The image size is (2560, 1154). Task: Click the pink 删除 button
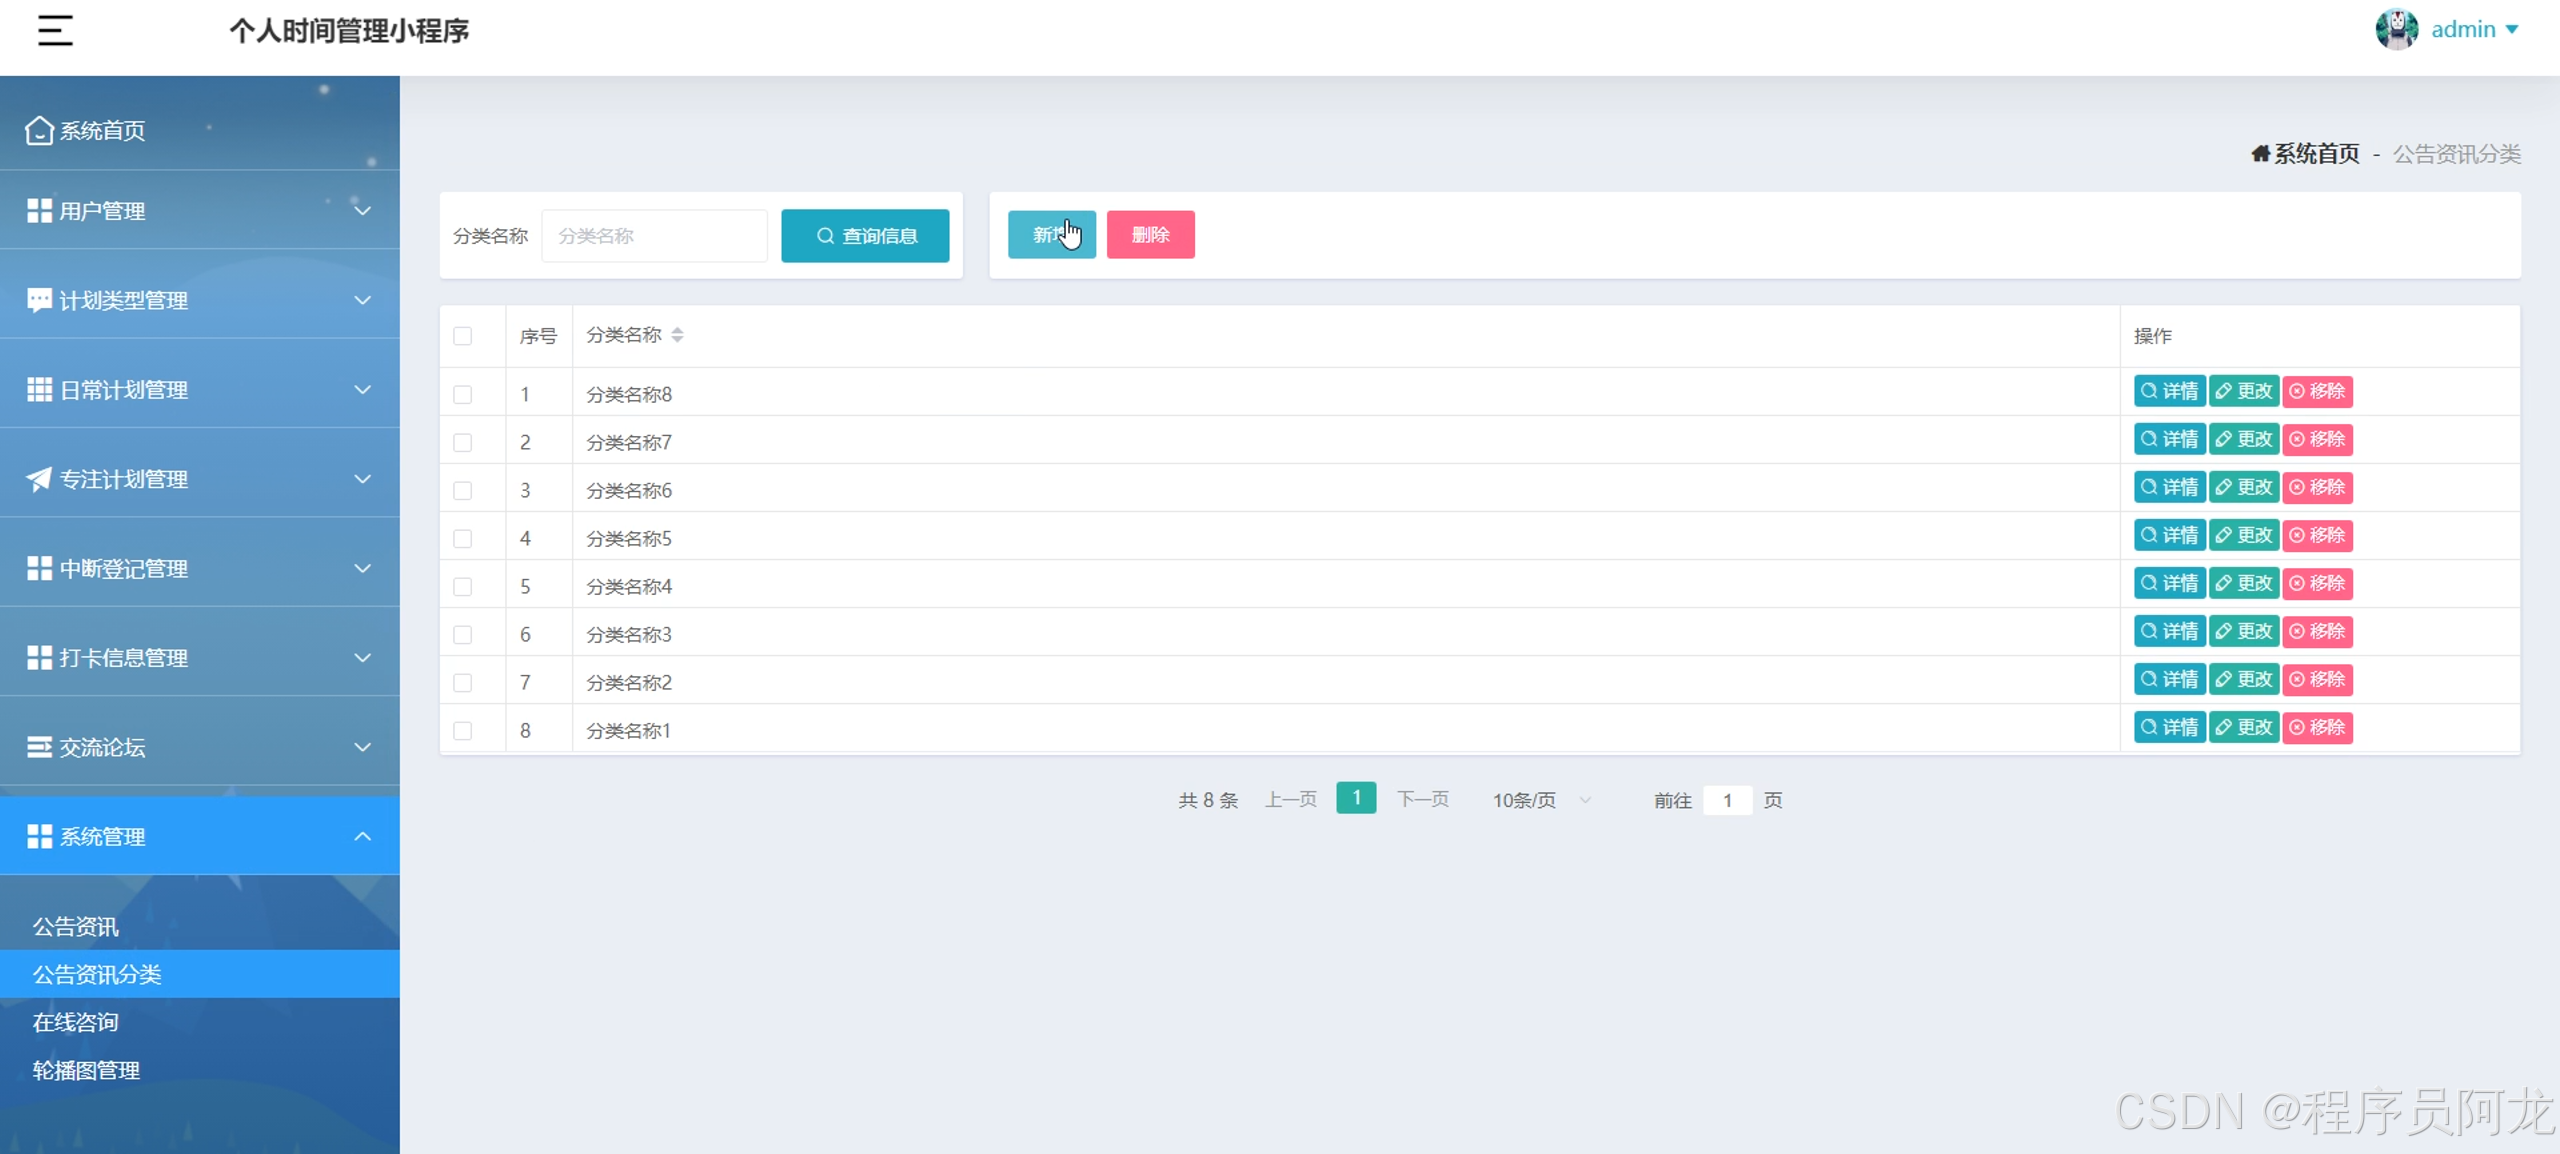tap(1150, 235)
